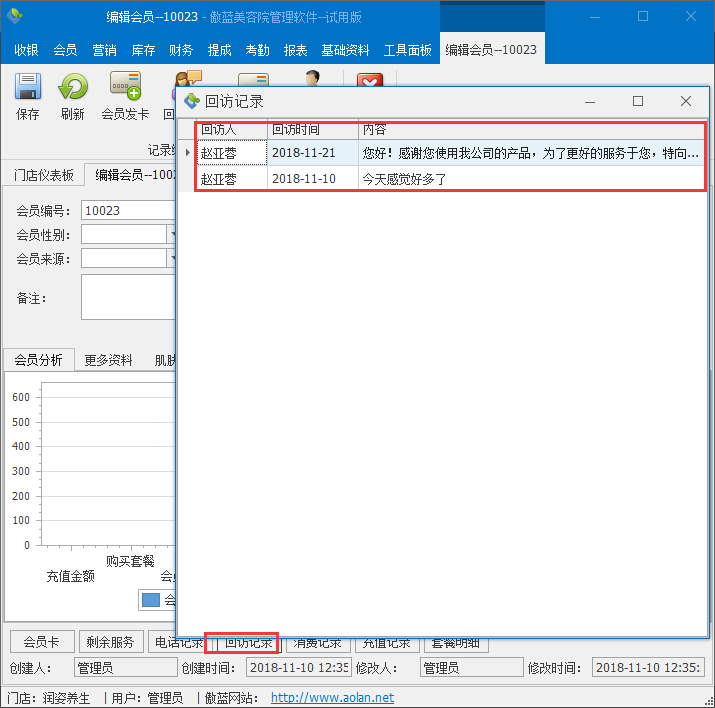Maximize the 回访记录 dialog
Image resolution: width=715 pixels, height=708 pixels.
[638, 101]
